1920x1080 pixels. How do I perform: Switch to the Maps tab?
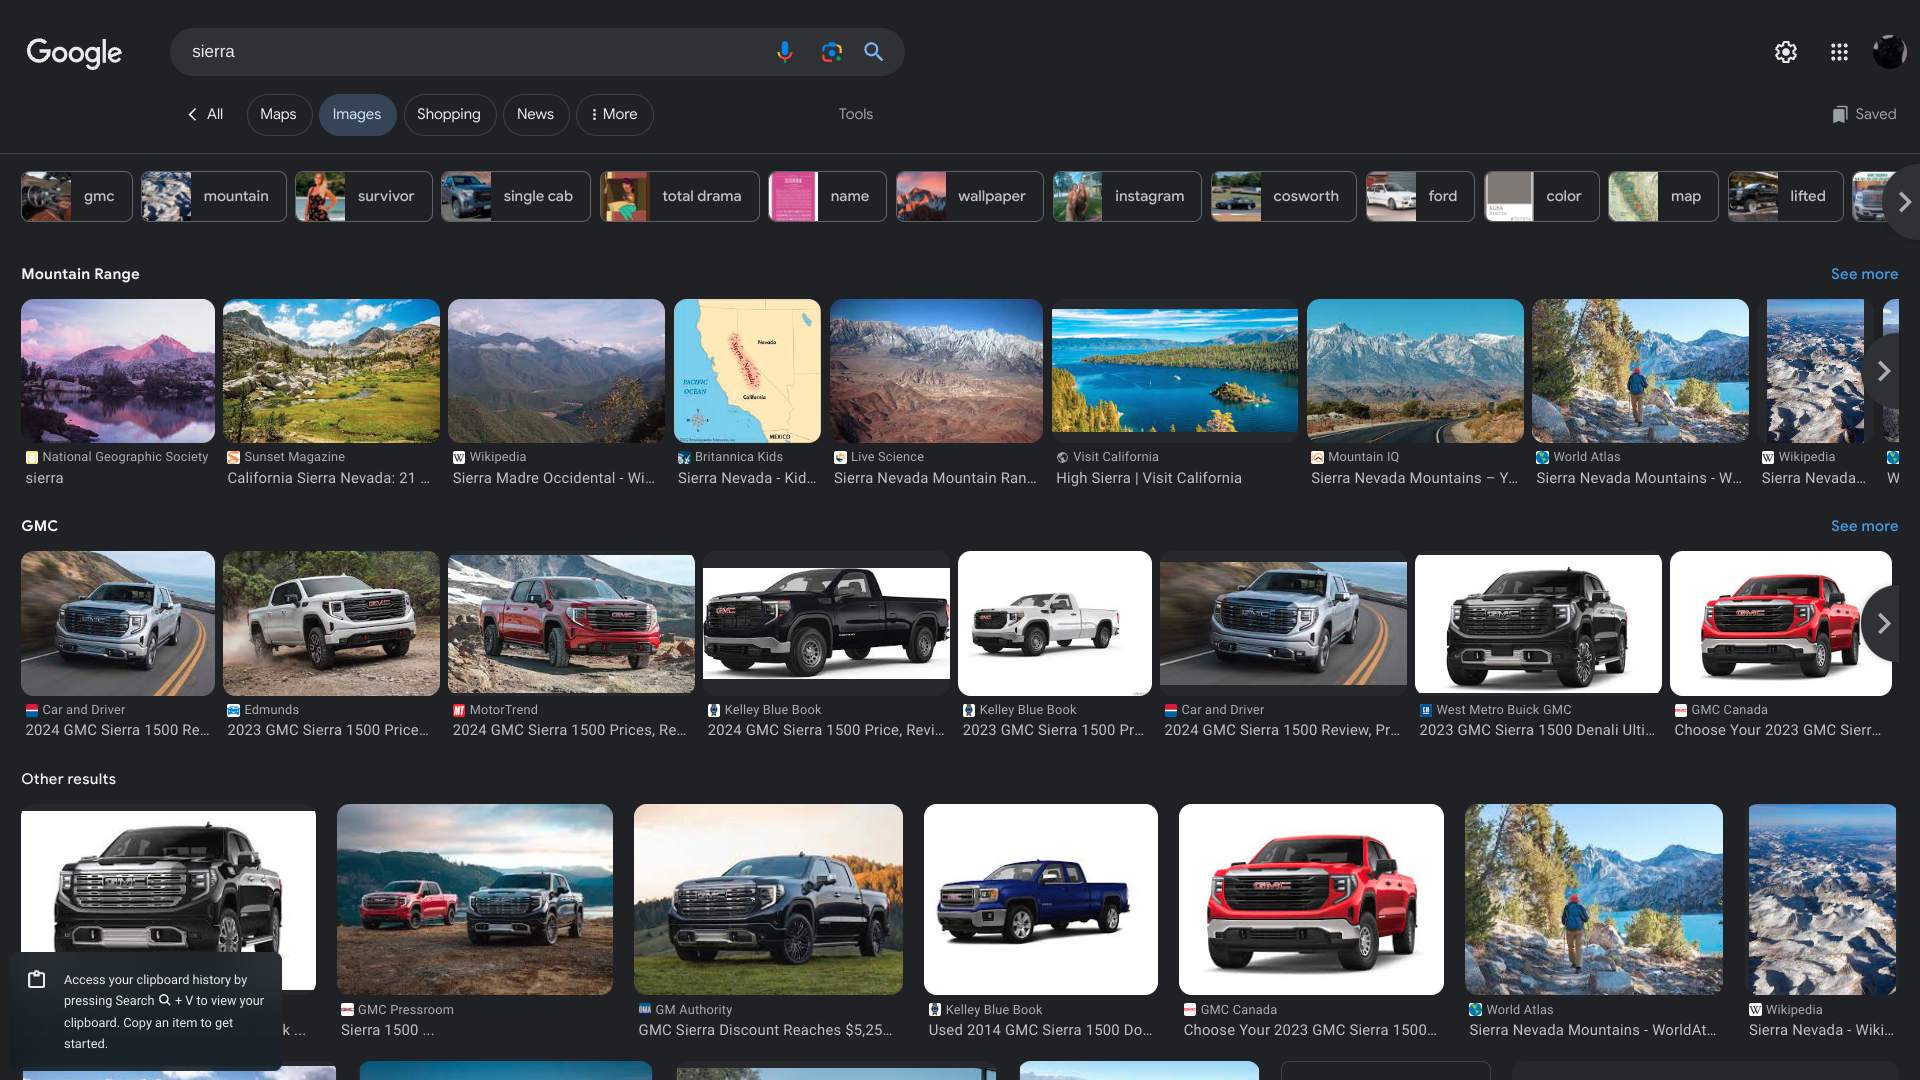[278, 114]
